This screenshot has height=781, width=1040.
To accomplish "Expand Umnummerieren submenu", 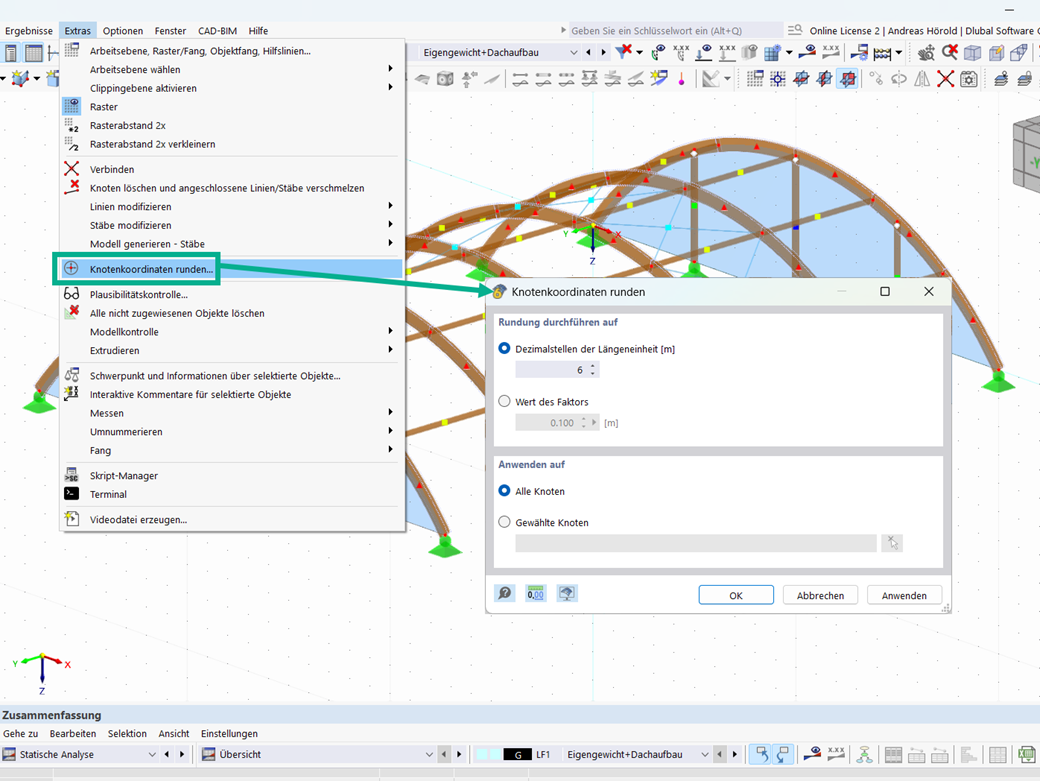I will 232,431.
